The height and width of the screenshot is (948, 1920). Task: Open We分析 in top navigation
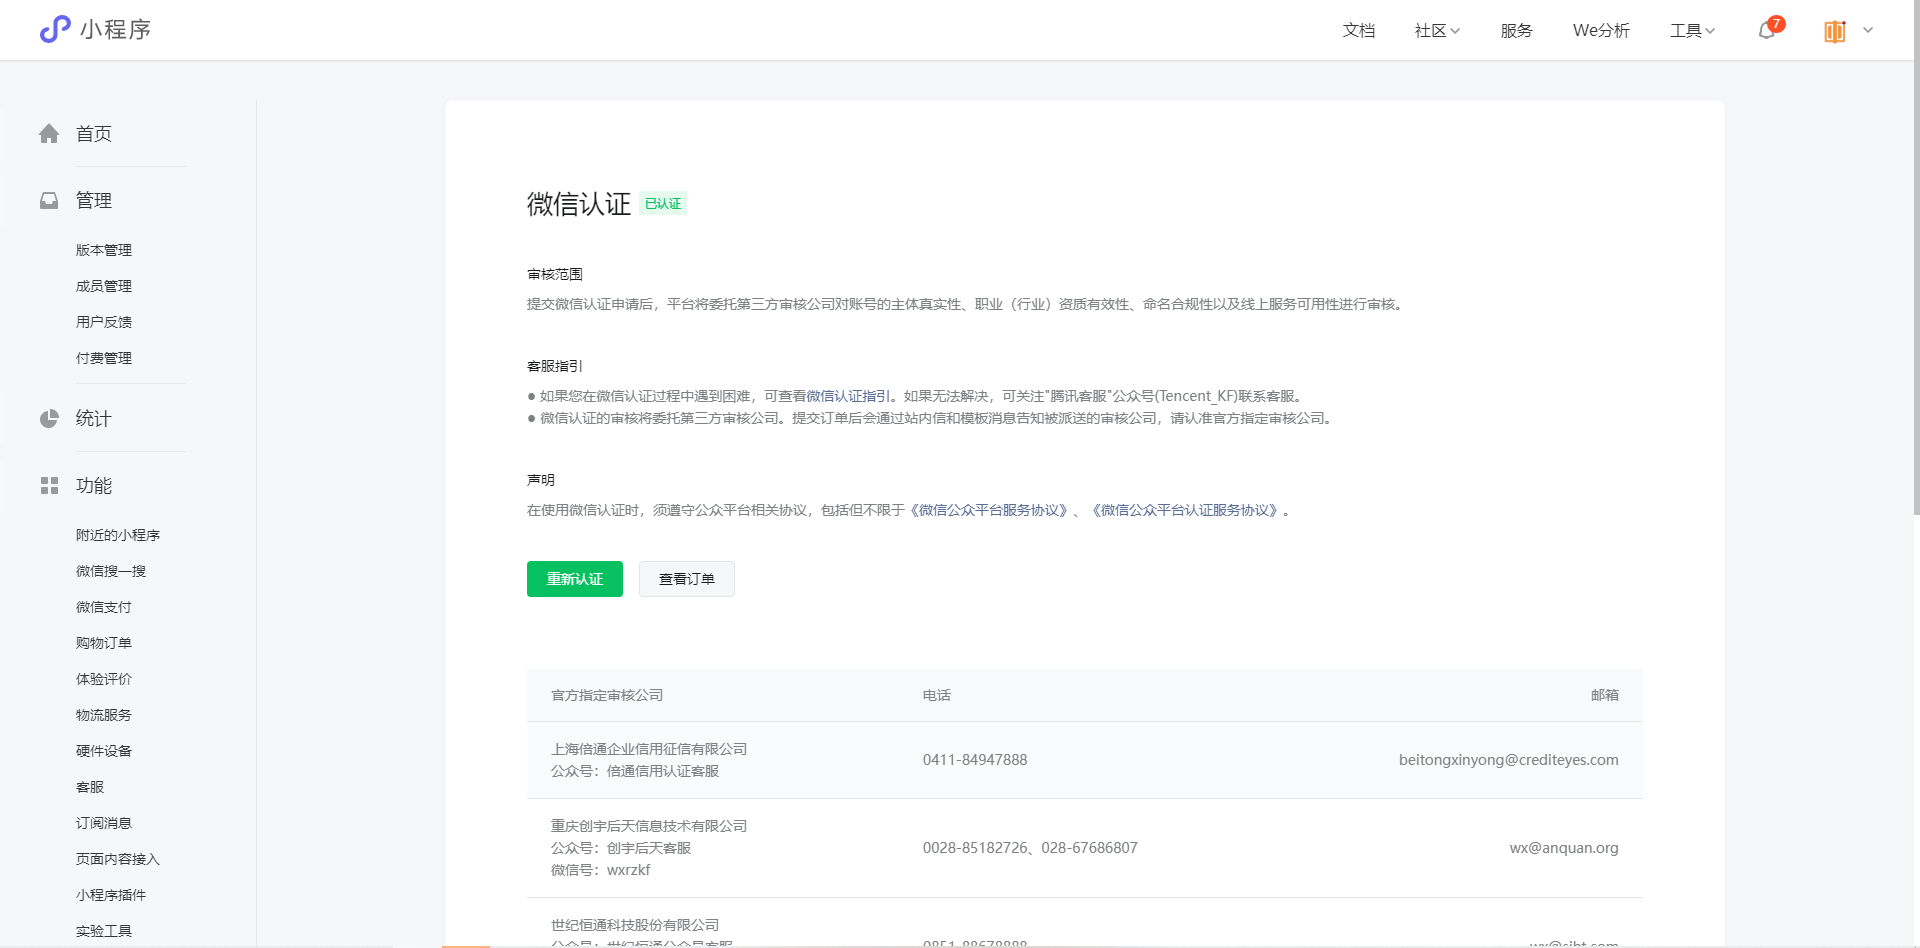pos(1601,31)
